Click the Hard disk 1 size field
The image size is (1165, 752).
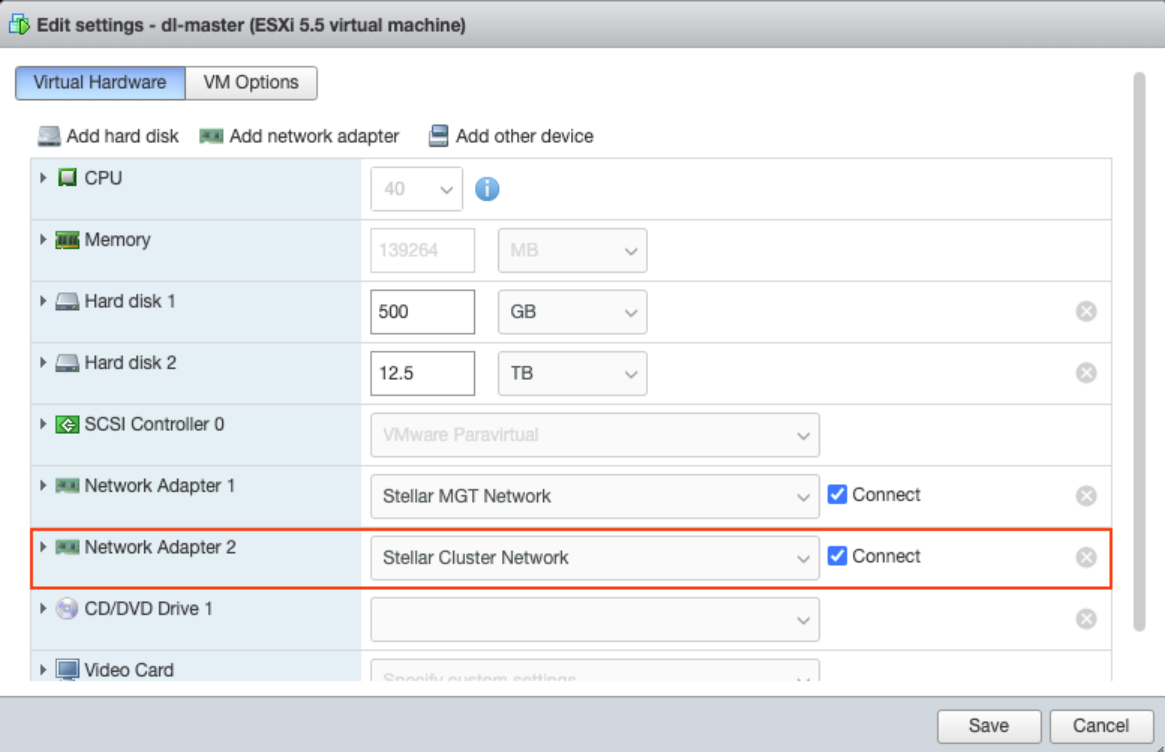point(421,312)
